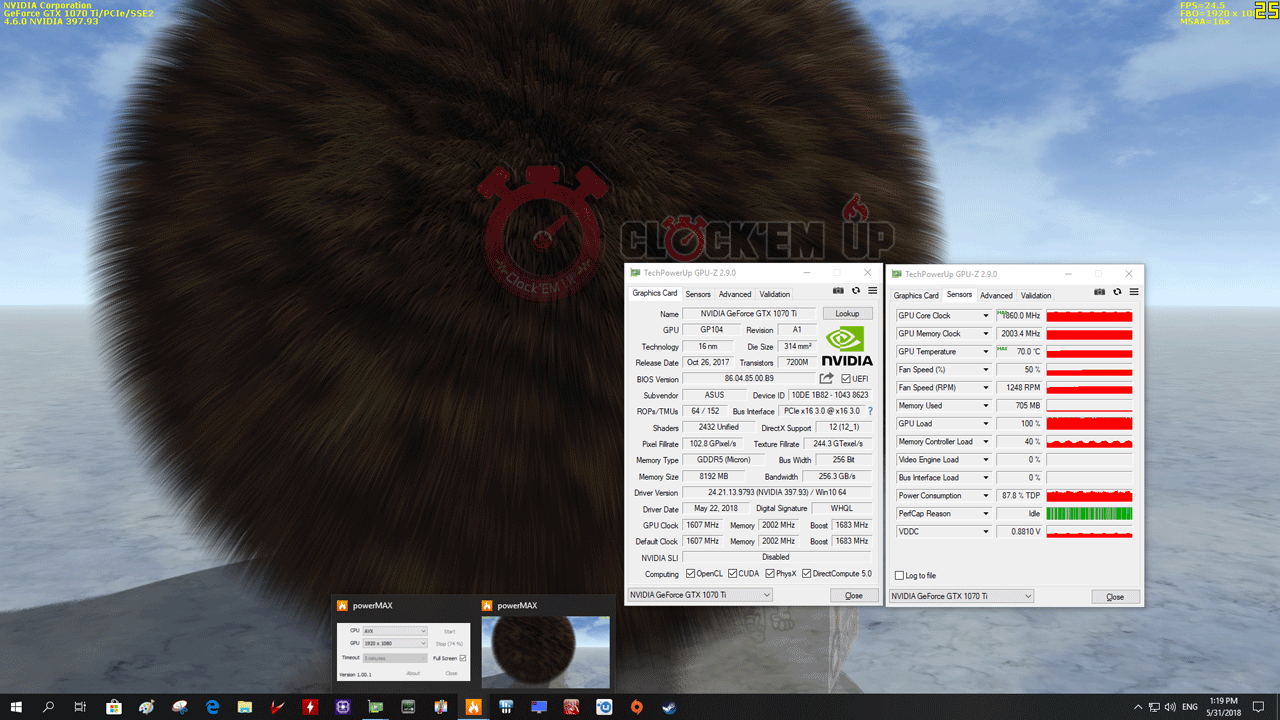Toggle the OpenCL computing checkbox
1280x720 pixels.
pos(690,574)
